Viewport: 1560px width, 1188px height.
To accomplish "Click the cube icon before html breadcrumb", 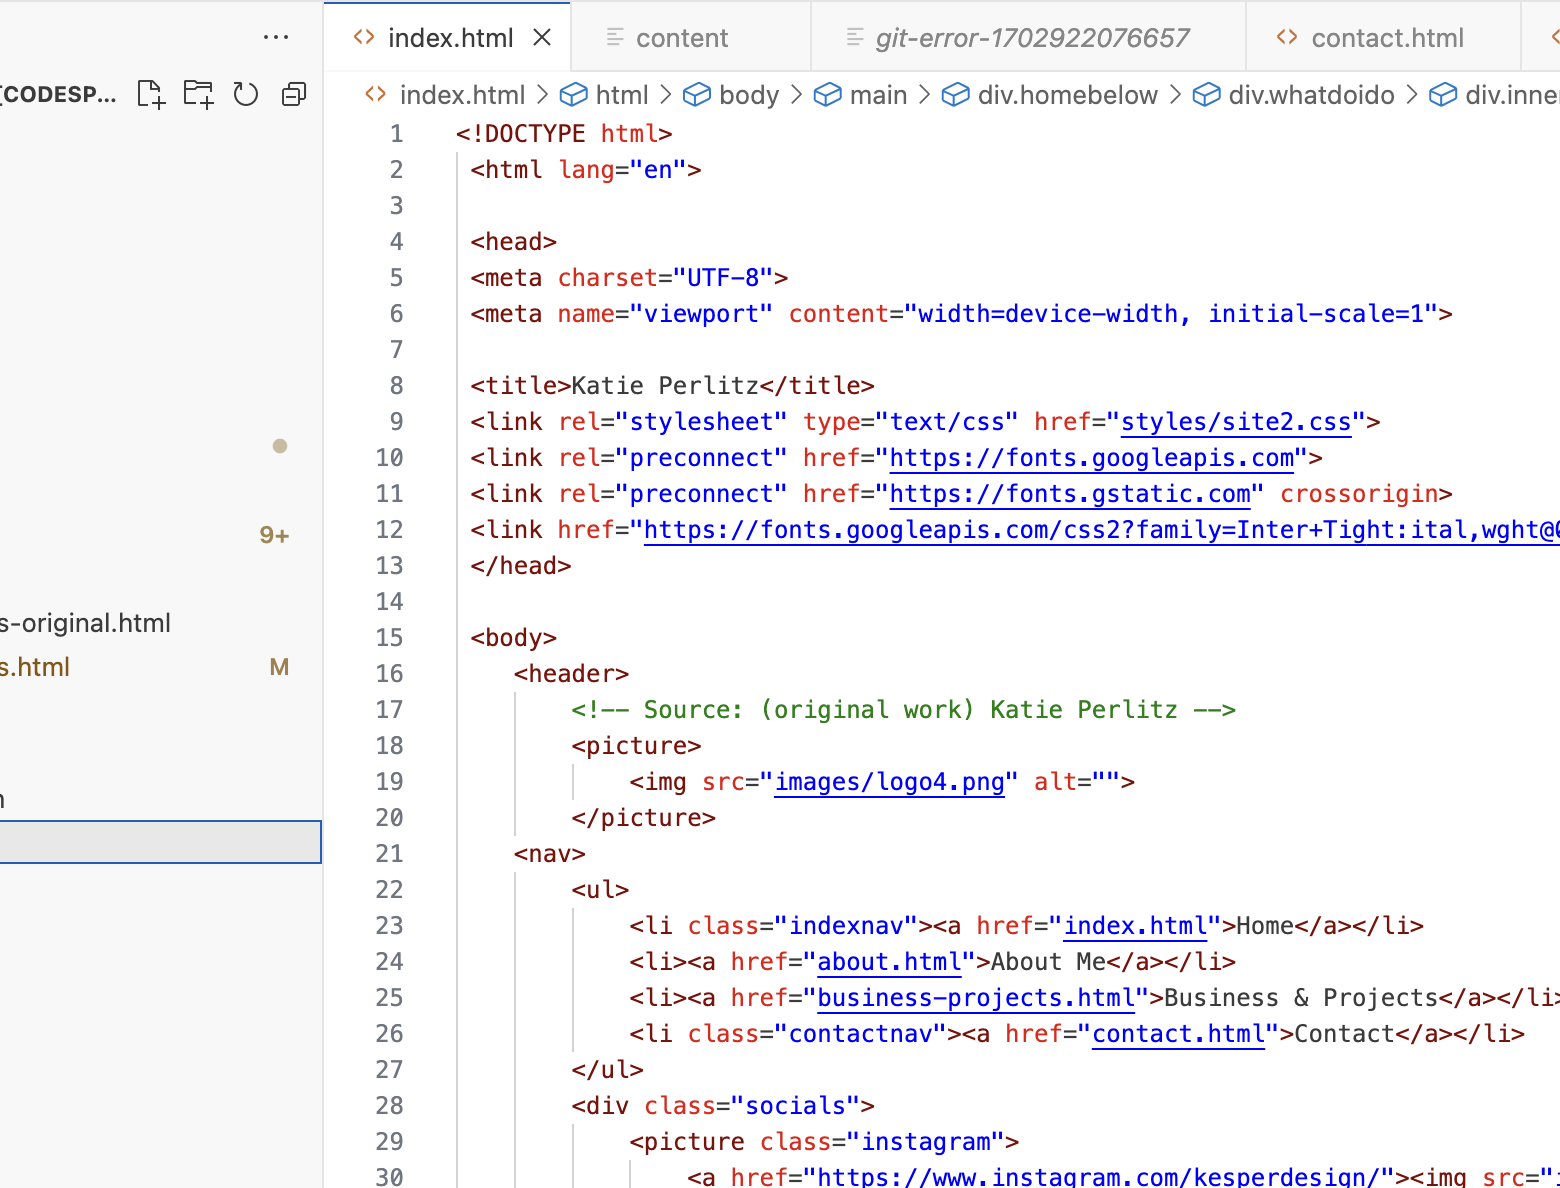I will 574,95.
